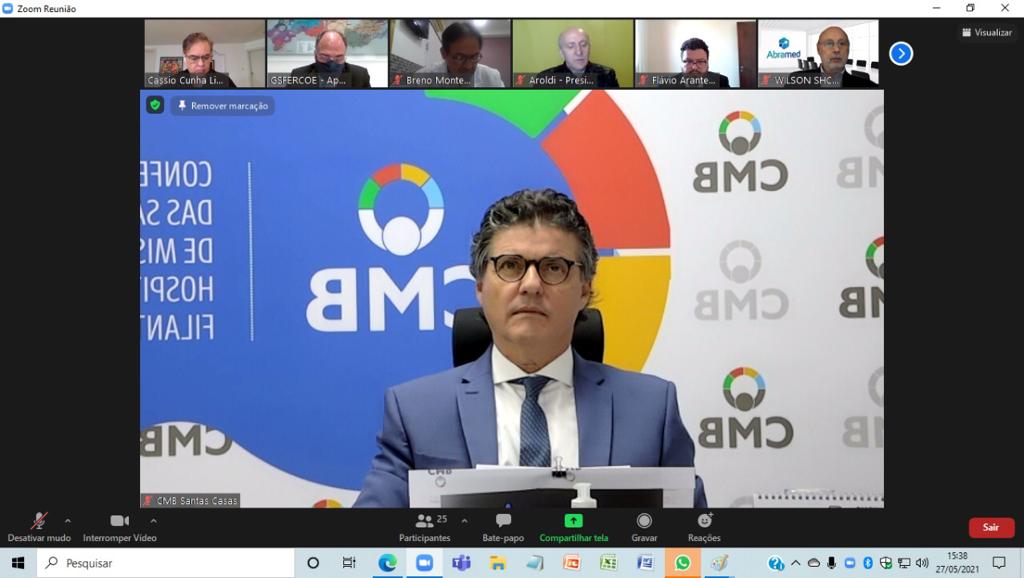1024x578 pixels.
Task: Open the blue help icon in system tray
Action: [x=776, y=563]
